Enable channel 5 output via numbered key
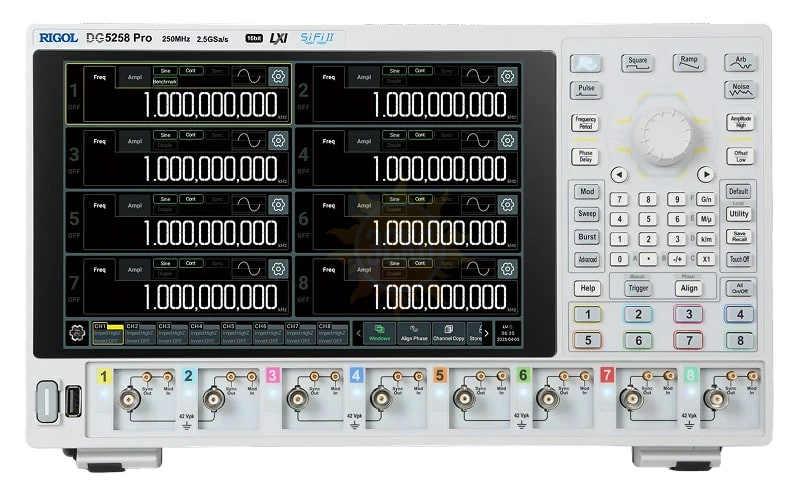This screenshot has height=495, width=800. [588, 340]
